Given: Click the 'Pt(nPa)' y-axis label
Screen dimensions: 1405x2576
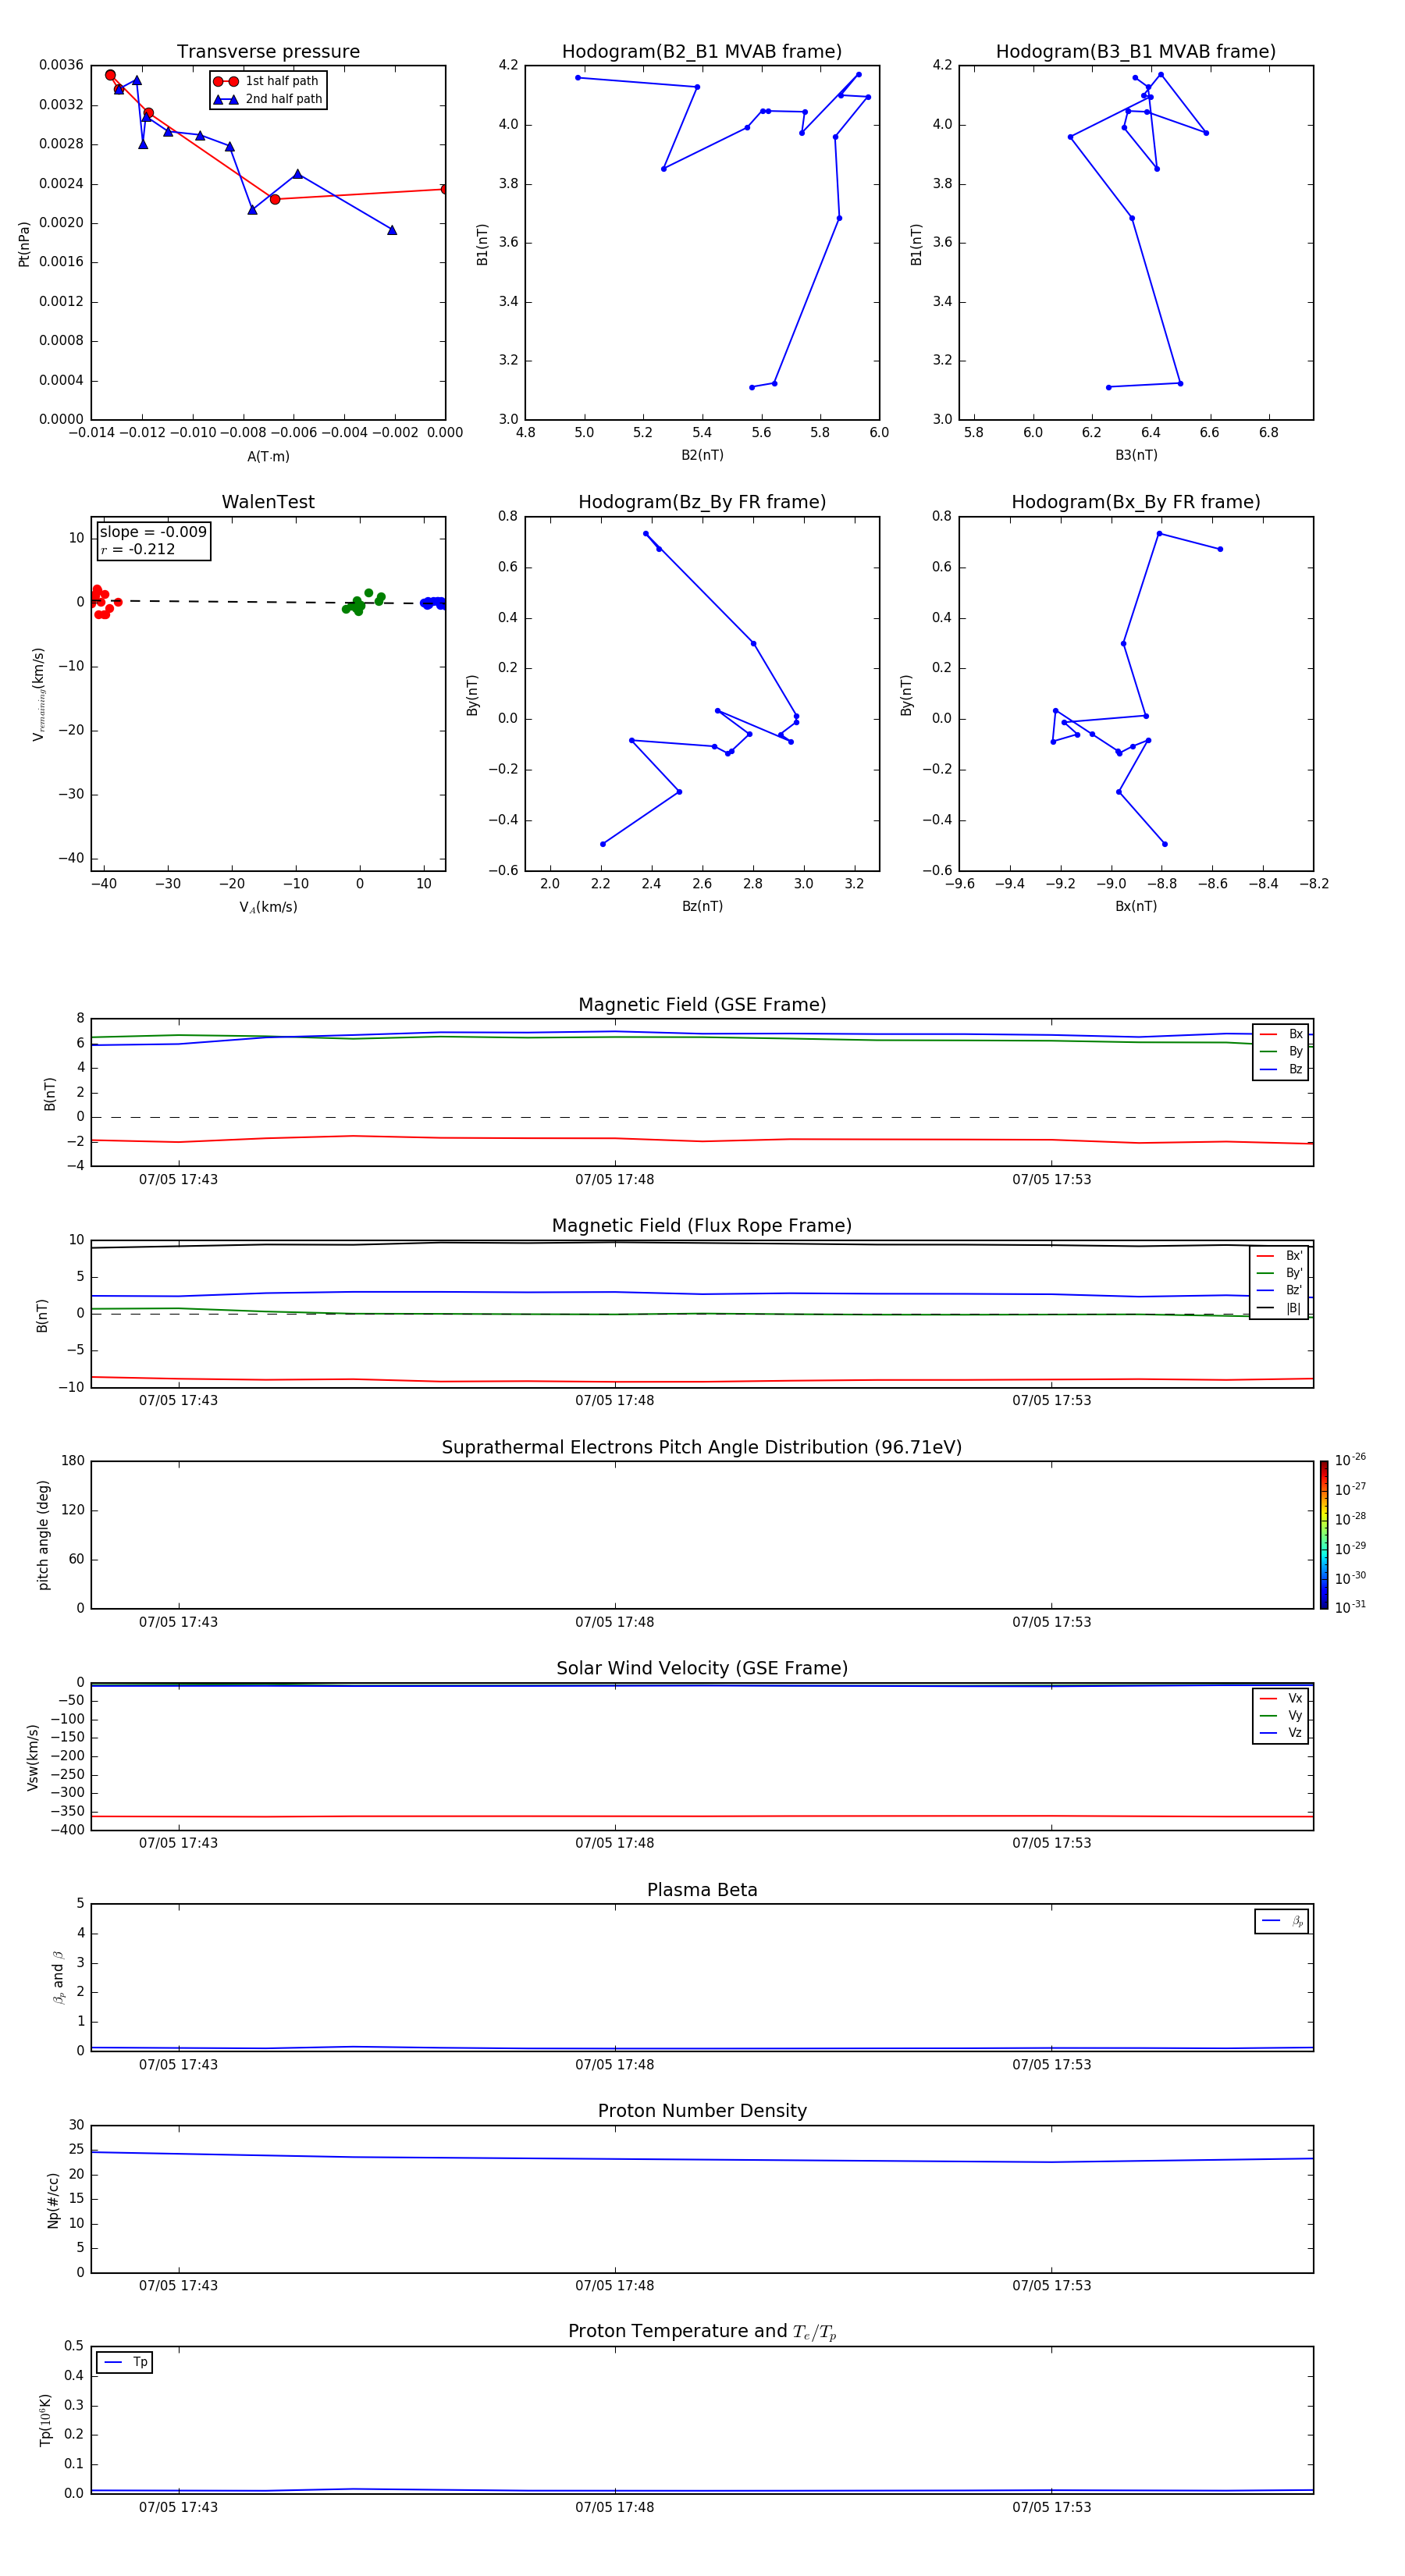Looking at the screenshot, I should coord(24,243).
